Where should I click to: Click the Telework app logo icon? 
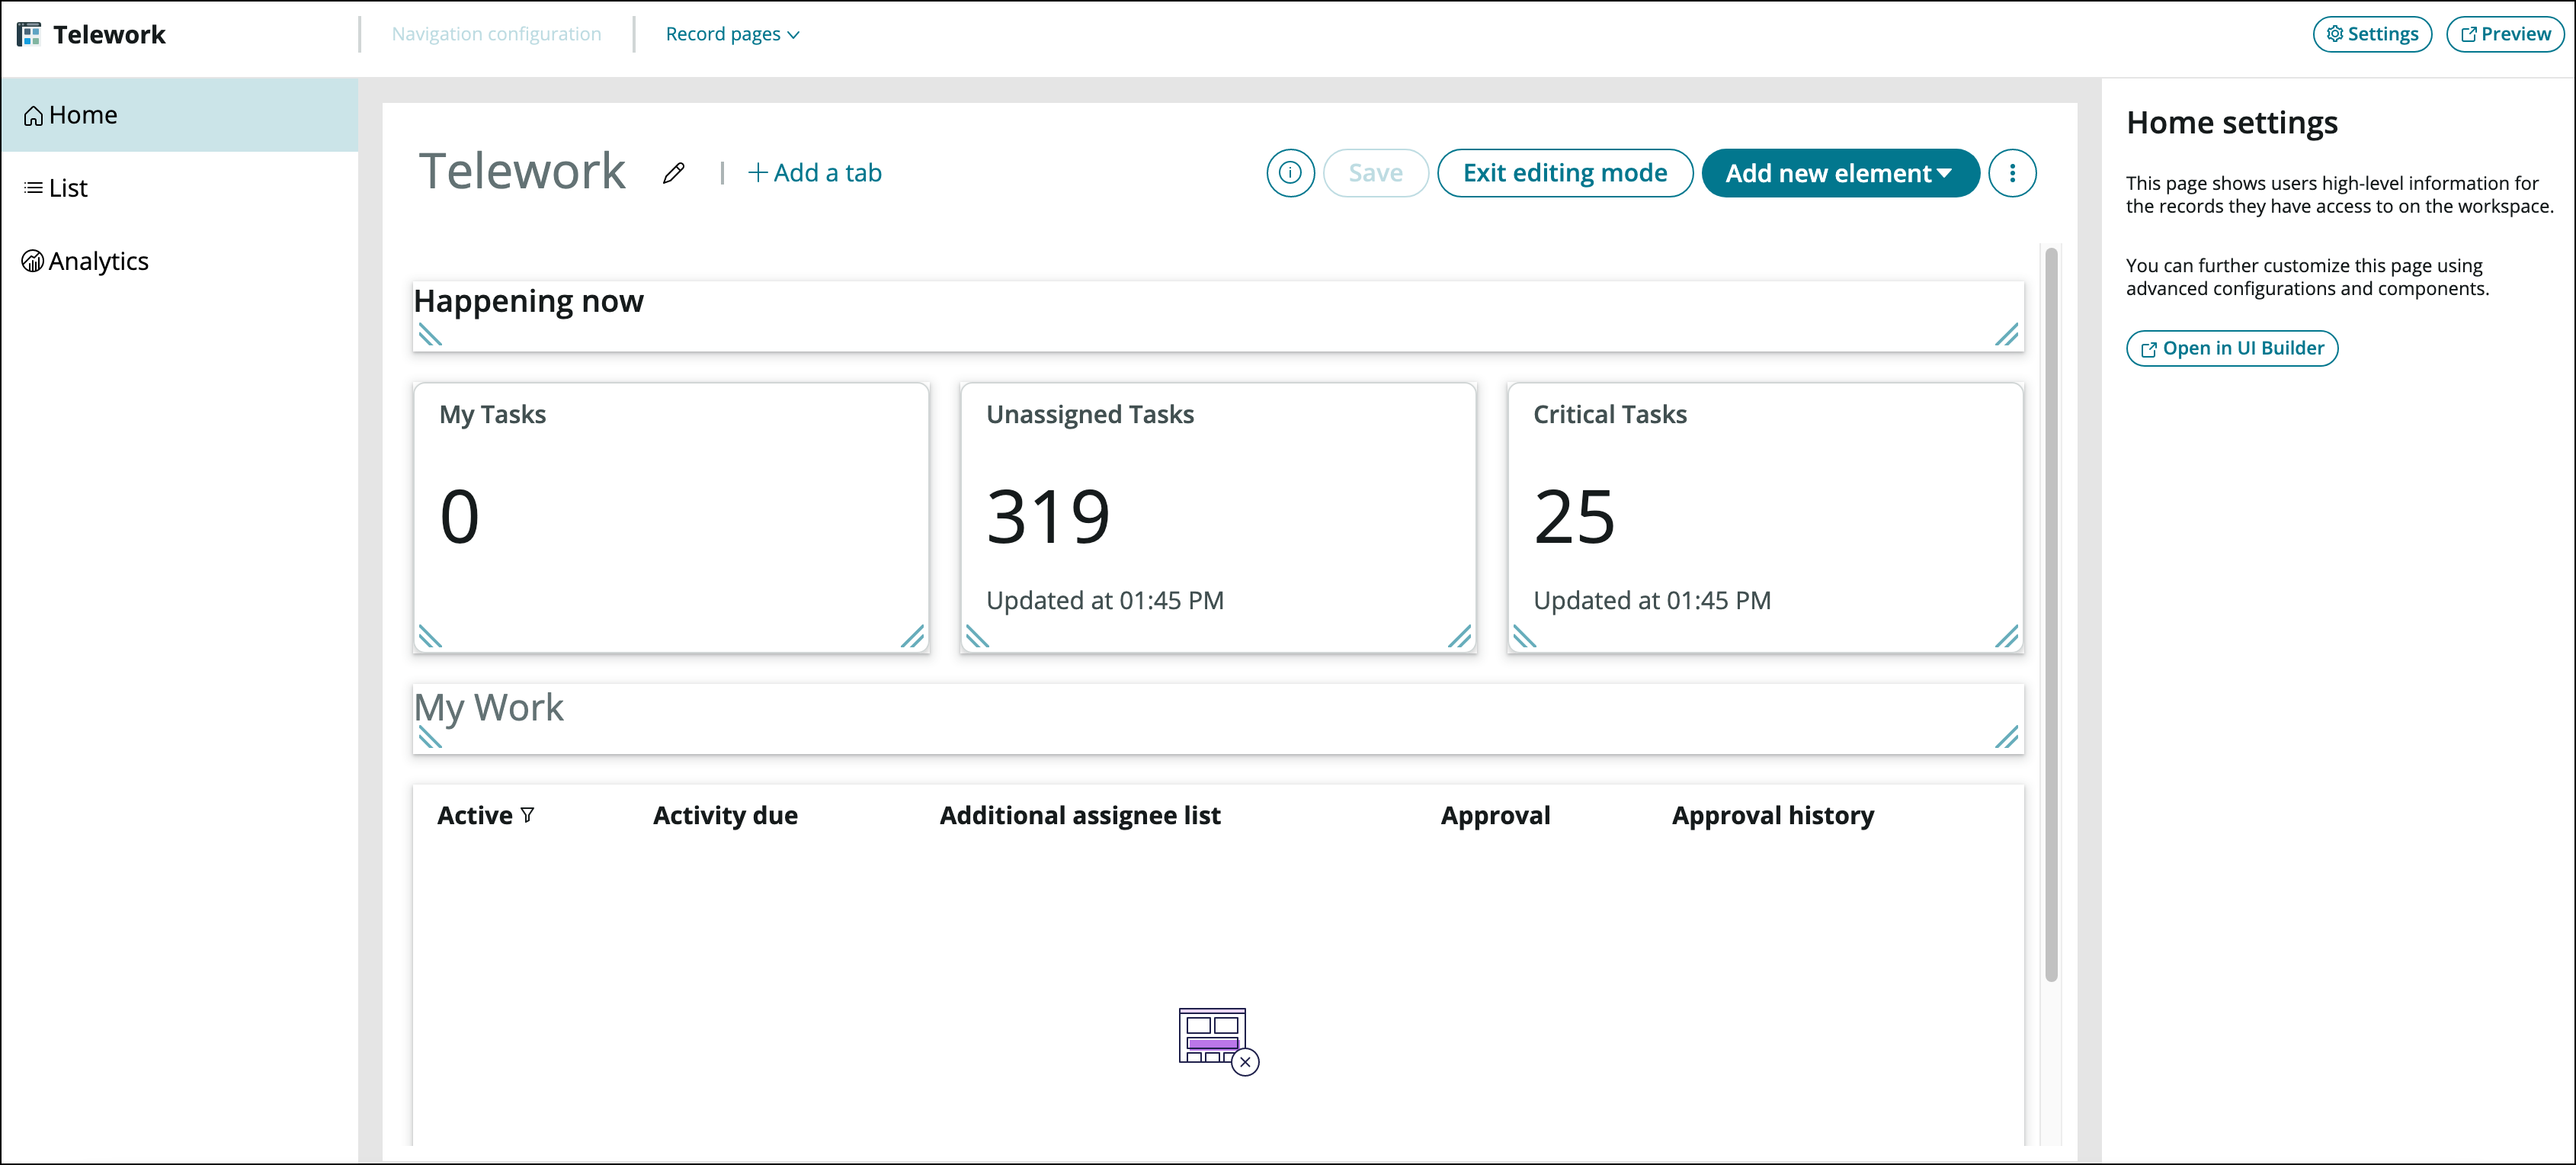(x=29, y=34)
